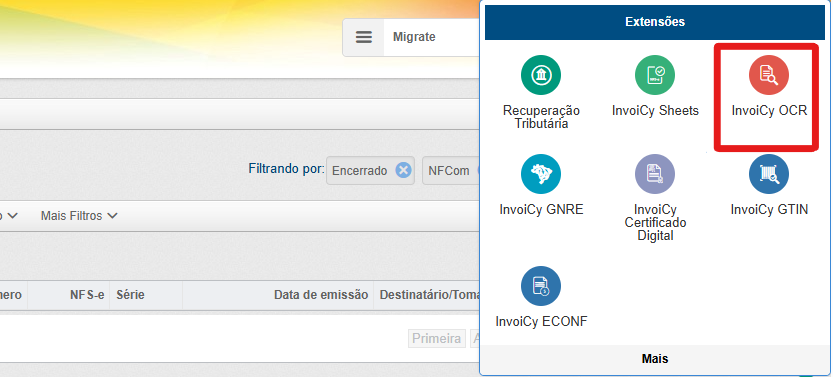This screenshot has width=833, height=377.
Task: Open the hamburger menu next to Migrate
Action: 363,37
